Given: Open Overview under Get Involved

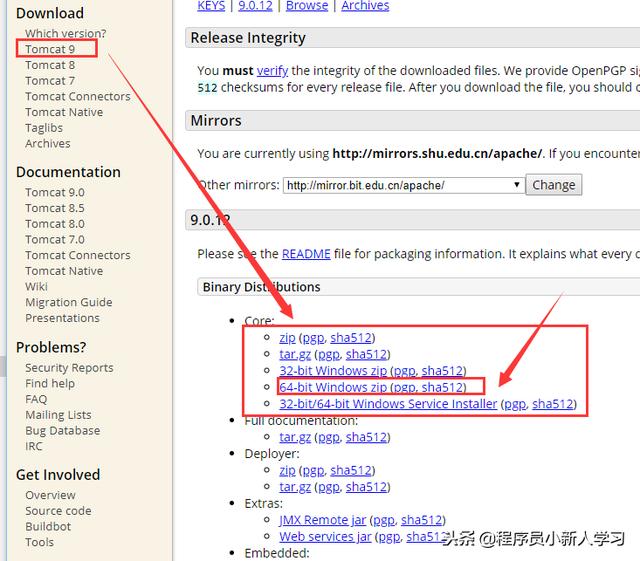Looking at the screenshot, I should click(x=50, y=495).
